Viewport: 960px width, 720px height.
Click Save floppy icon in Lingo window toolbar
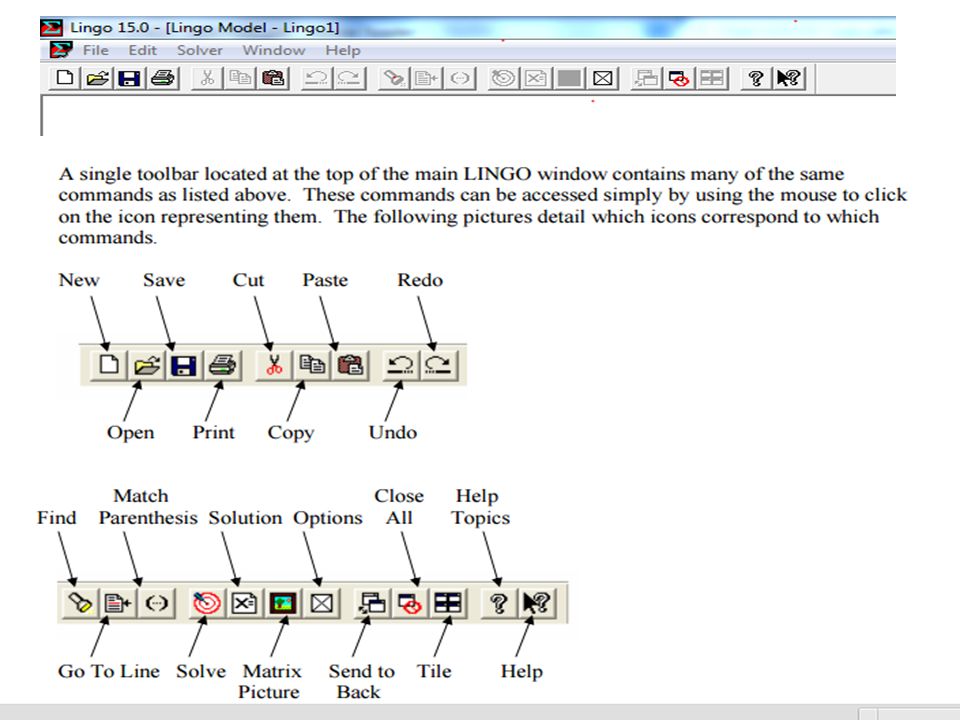[129, 78]
